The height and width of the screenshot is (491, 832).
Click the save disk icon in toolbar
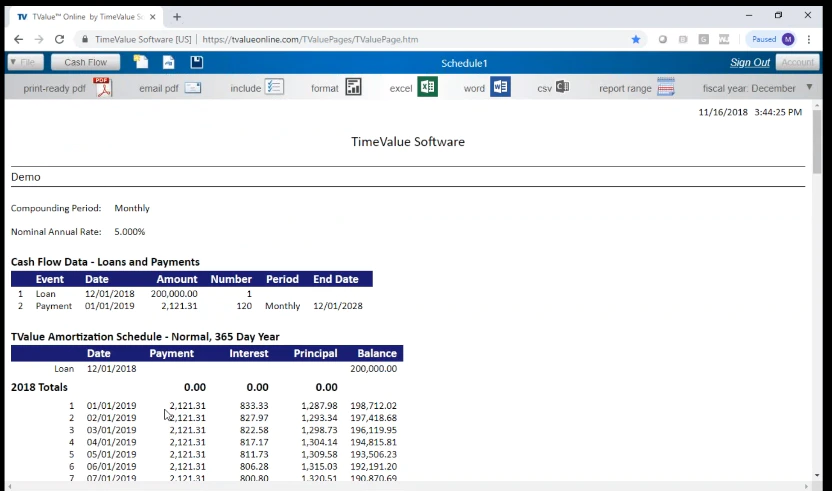[196, 62]
